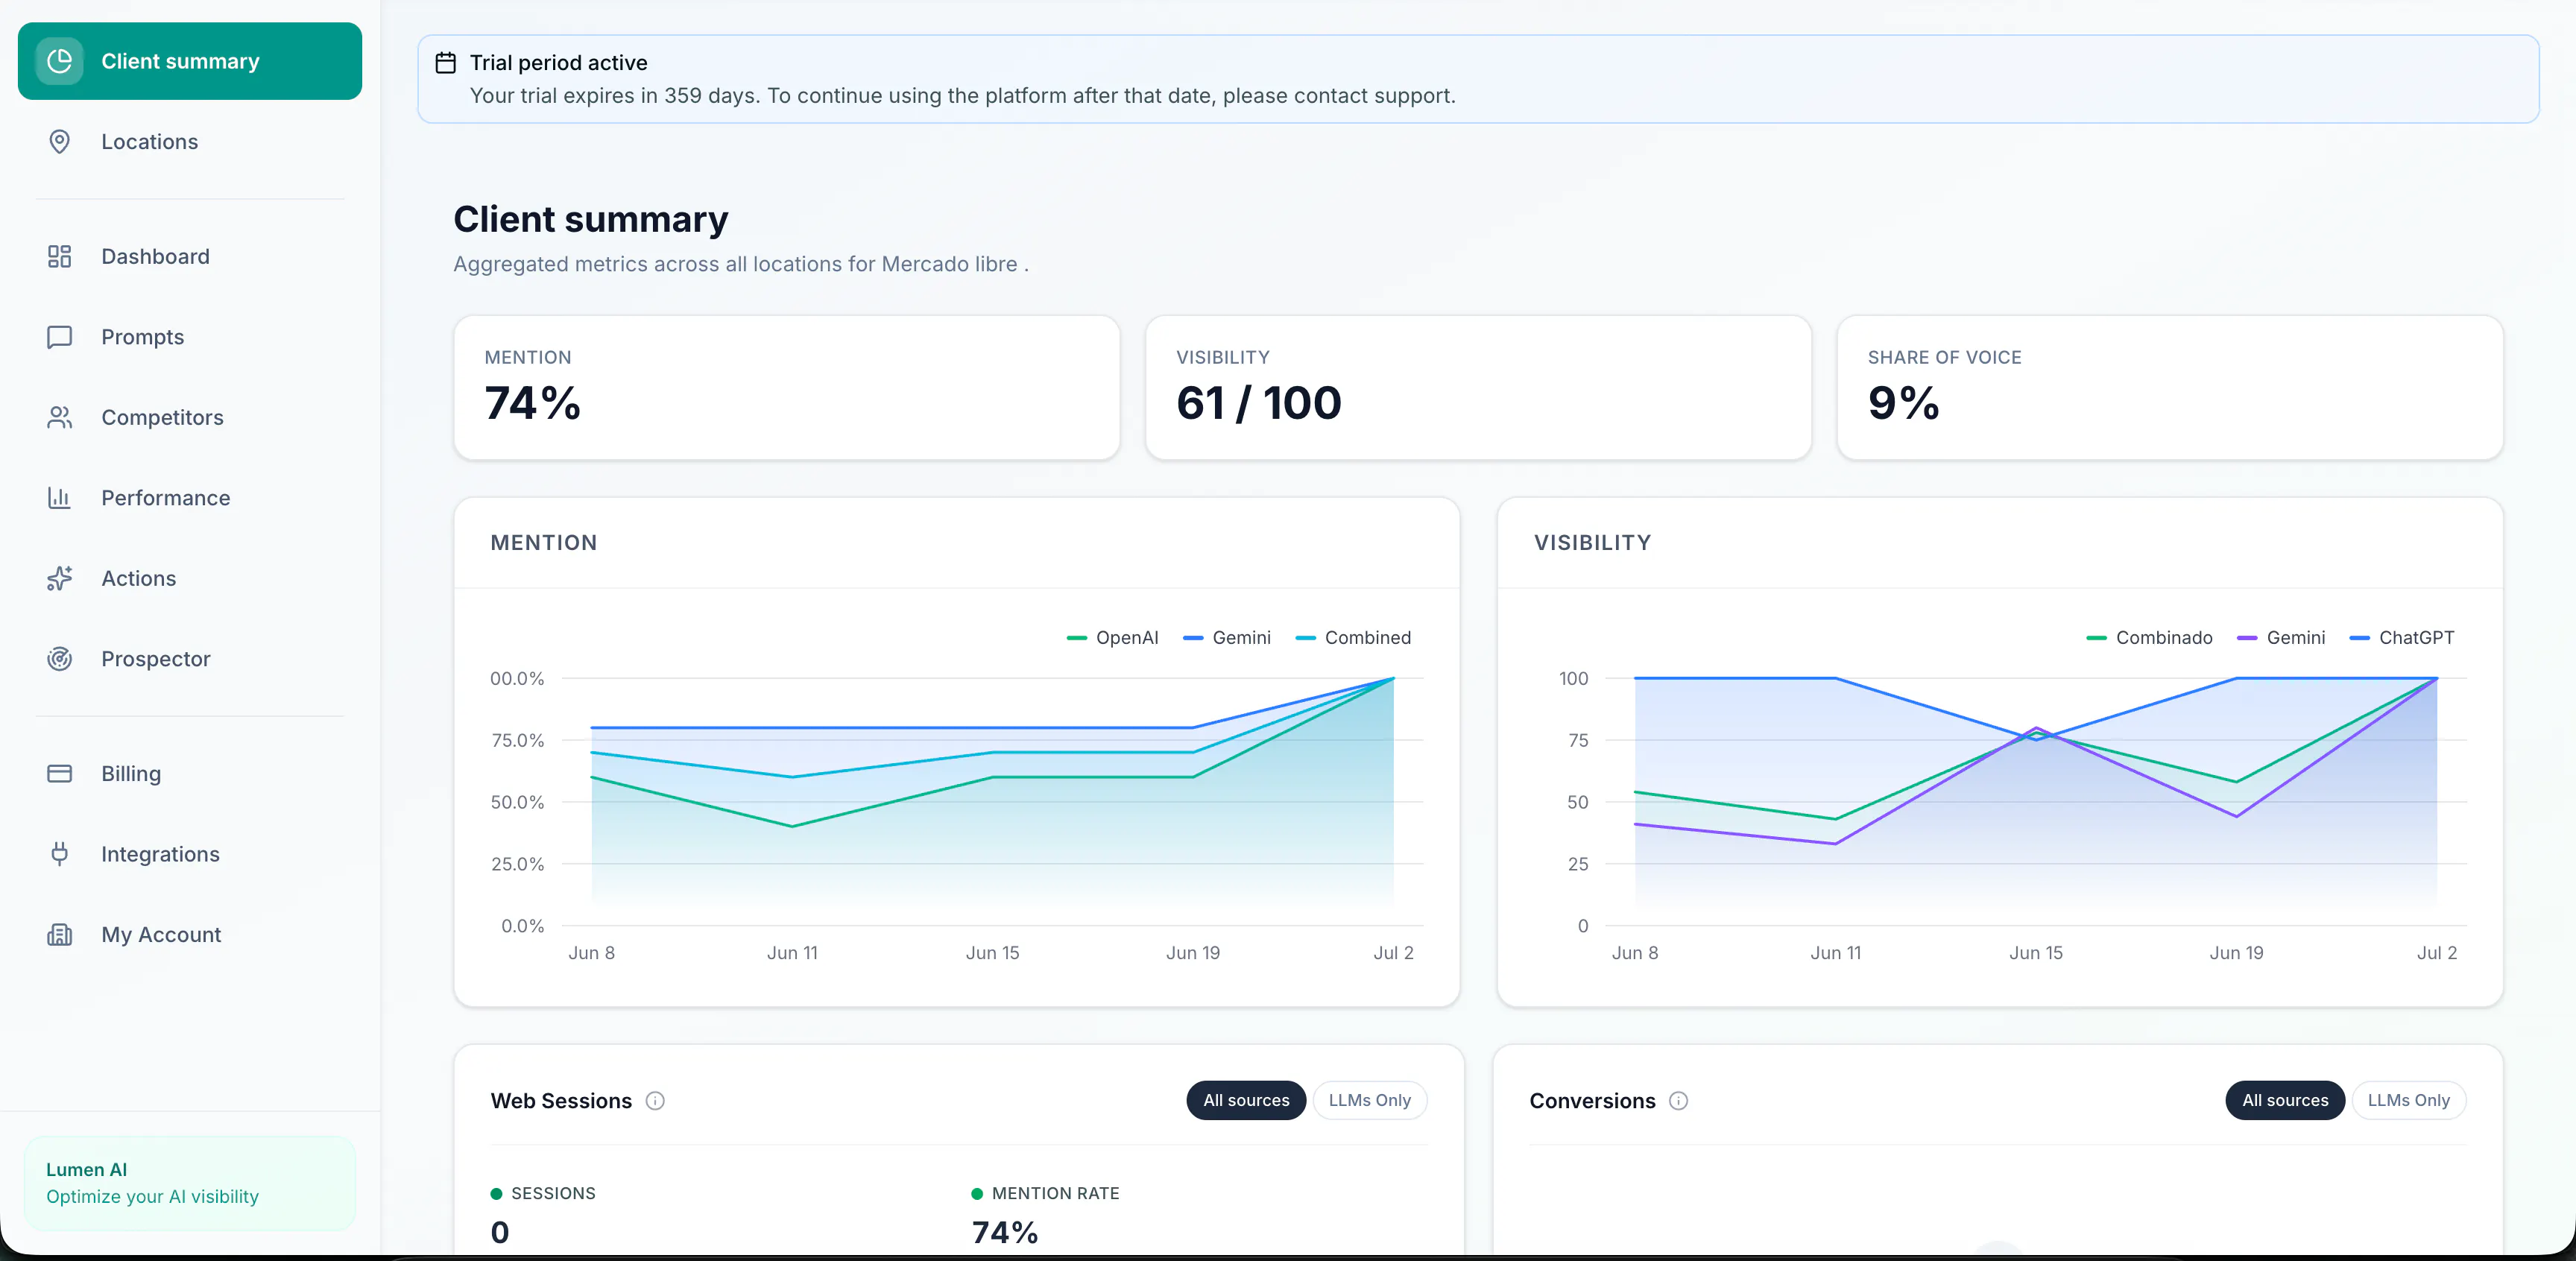Viewport: 2576px width, 1261px height.
Task: Open Locations via the map pin icon
Action: coord(59,142)
